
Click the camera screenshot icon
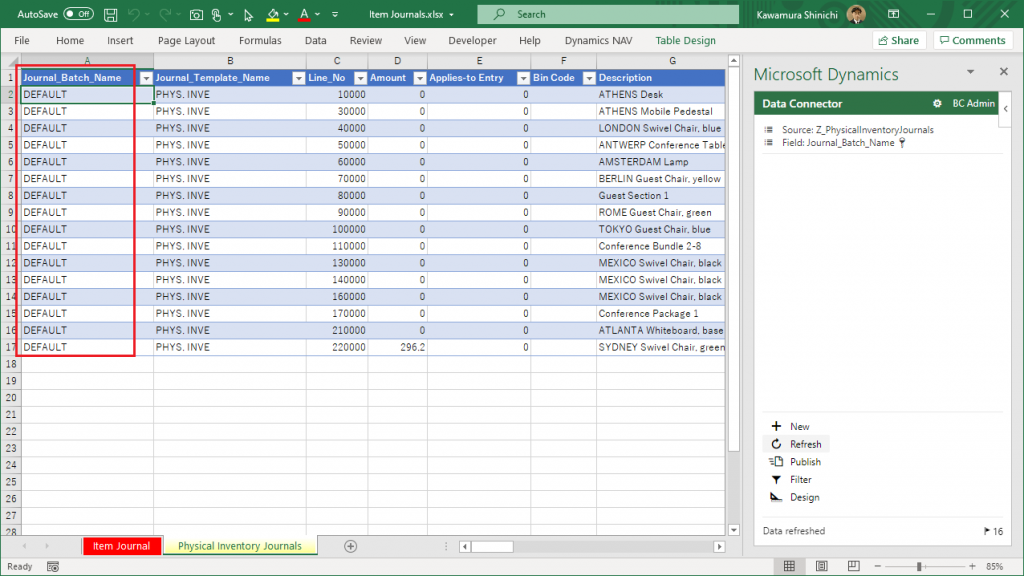tap(196, 14)
